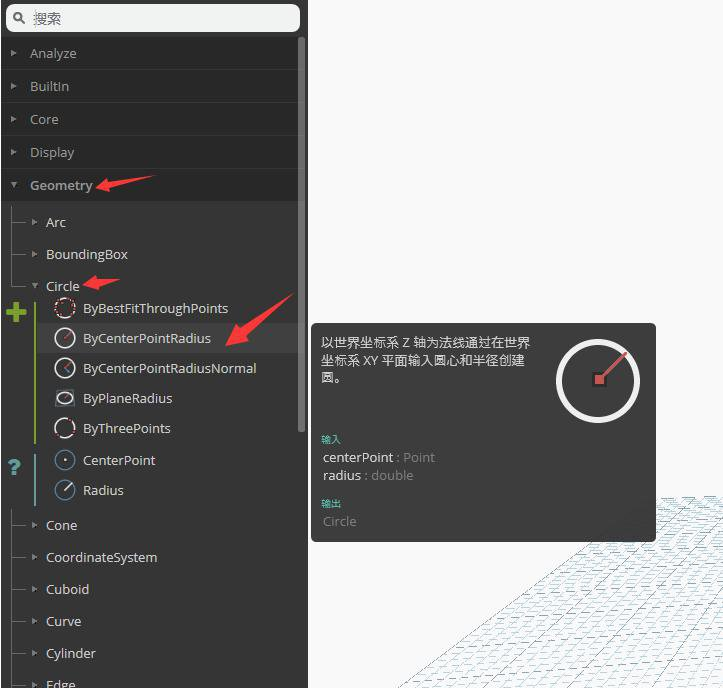Click the CenterPoint query node icon
The width and height of the screenshot is (723, 688).
pos(65,460)
